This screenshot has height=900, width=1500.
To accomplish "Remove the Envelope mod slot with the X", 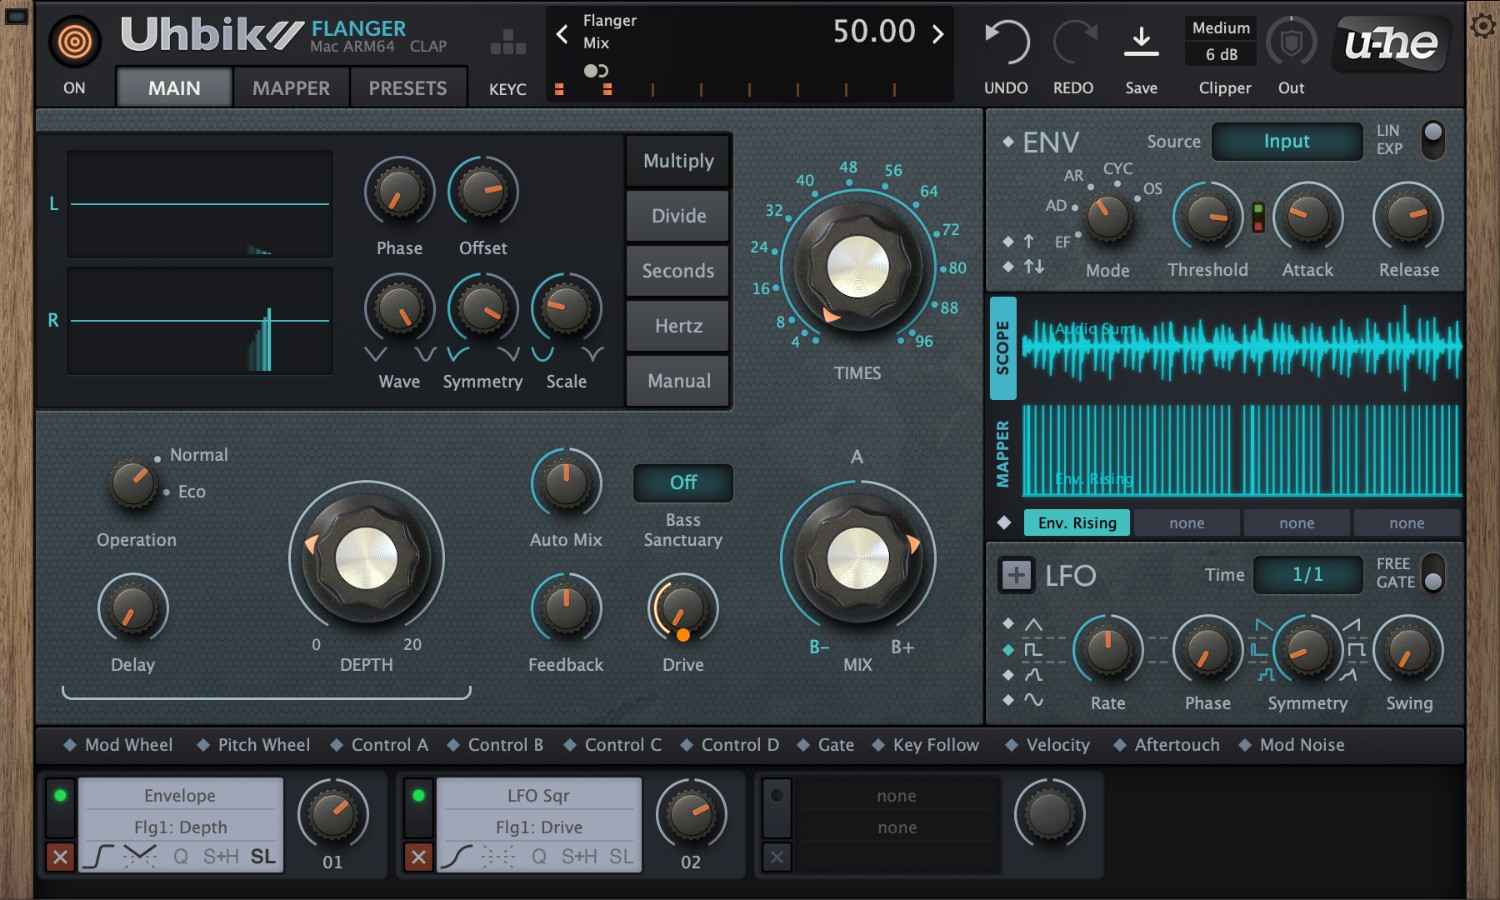I will pyautogui.click(x=58, y=856).
